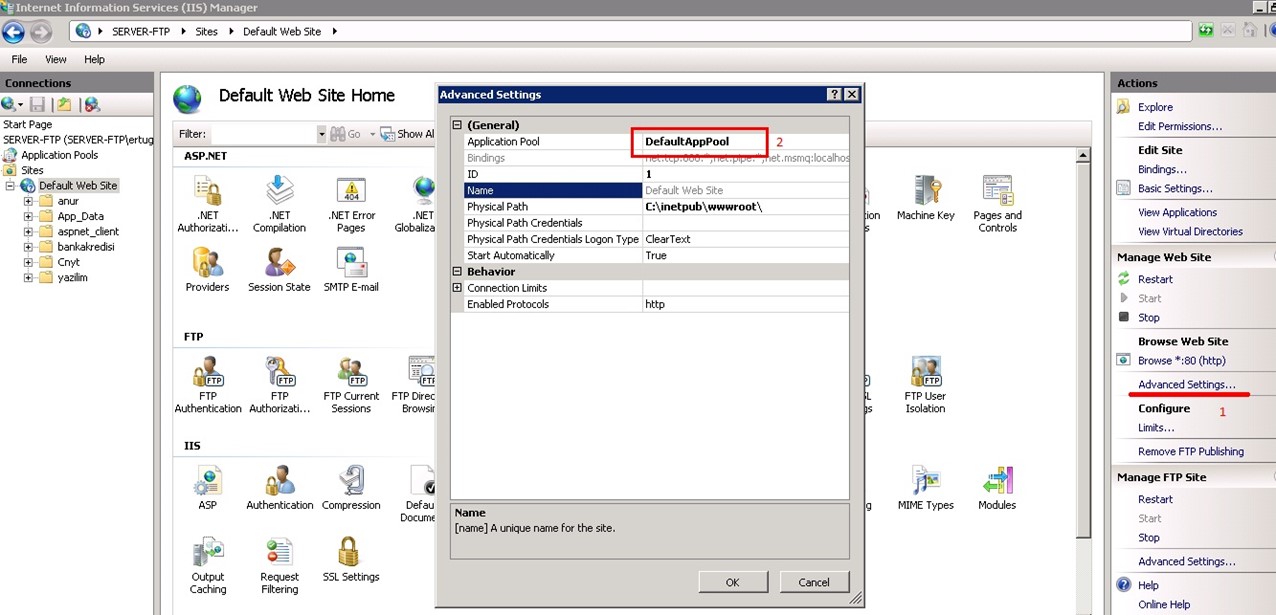1276x615 pixels.
Task: Click Browse *:80 (http) link
Action: click(1181, 360)
